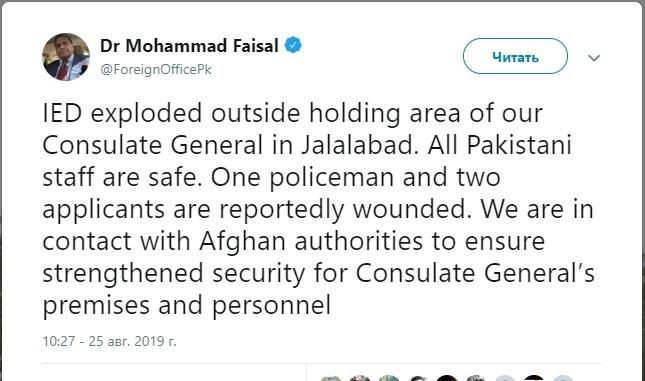The height and width of the screenshot is (381, 645).
Task: Click the phrase Afghan authorities in the tweet
Action: pyautogui.click(x=311, y=241)
